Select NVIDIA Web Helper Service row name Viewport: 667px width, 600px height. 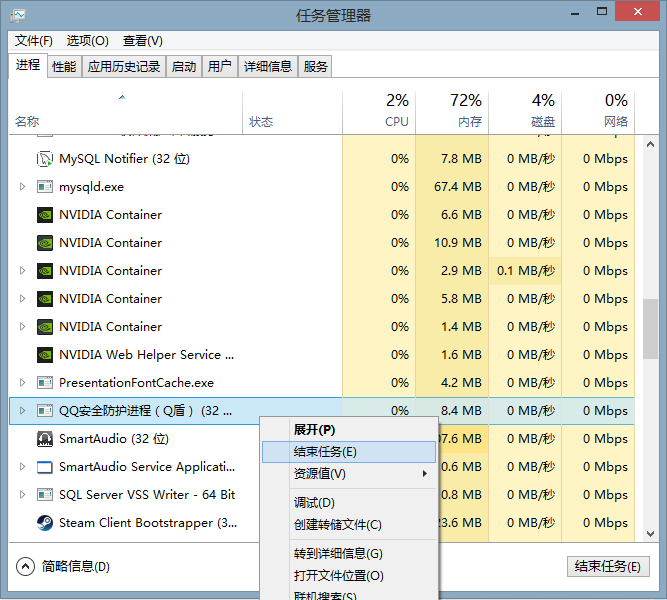point(146,355)
